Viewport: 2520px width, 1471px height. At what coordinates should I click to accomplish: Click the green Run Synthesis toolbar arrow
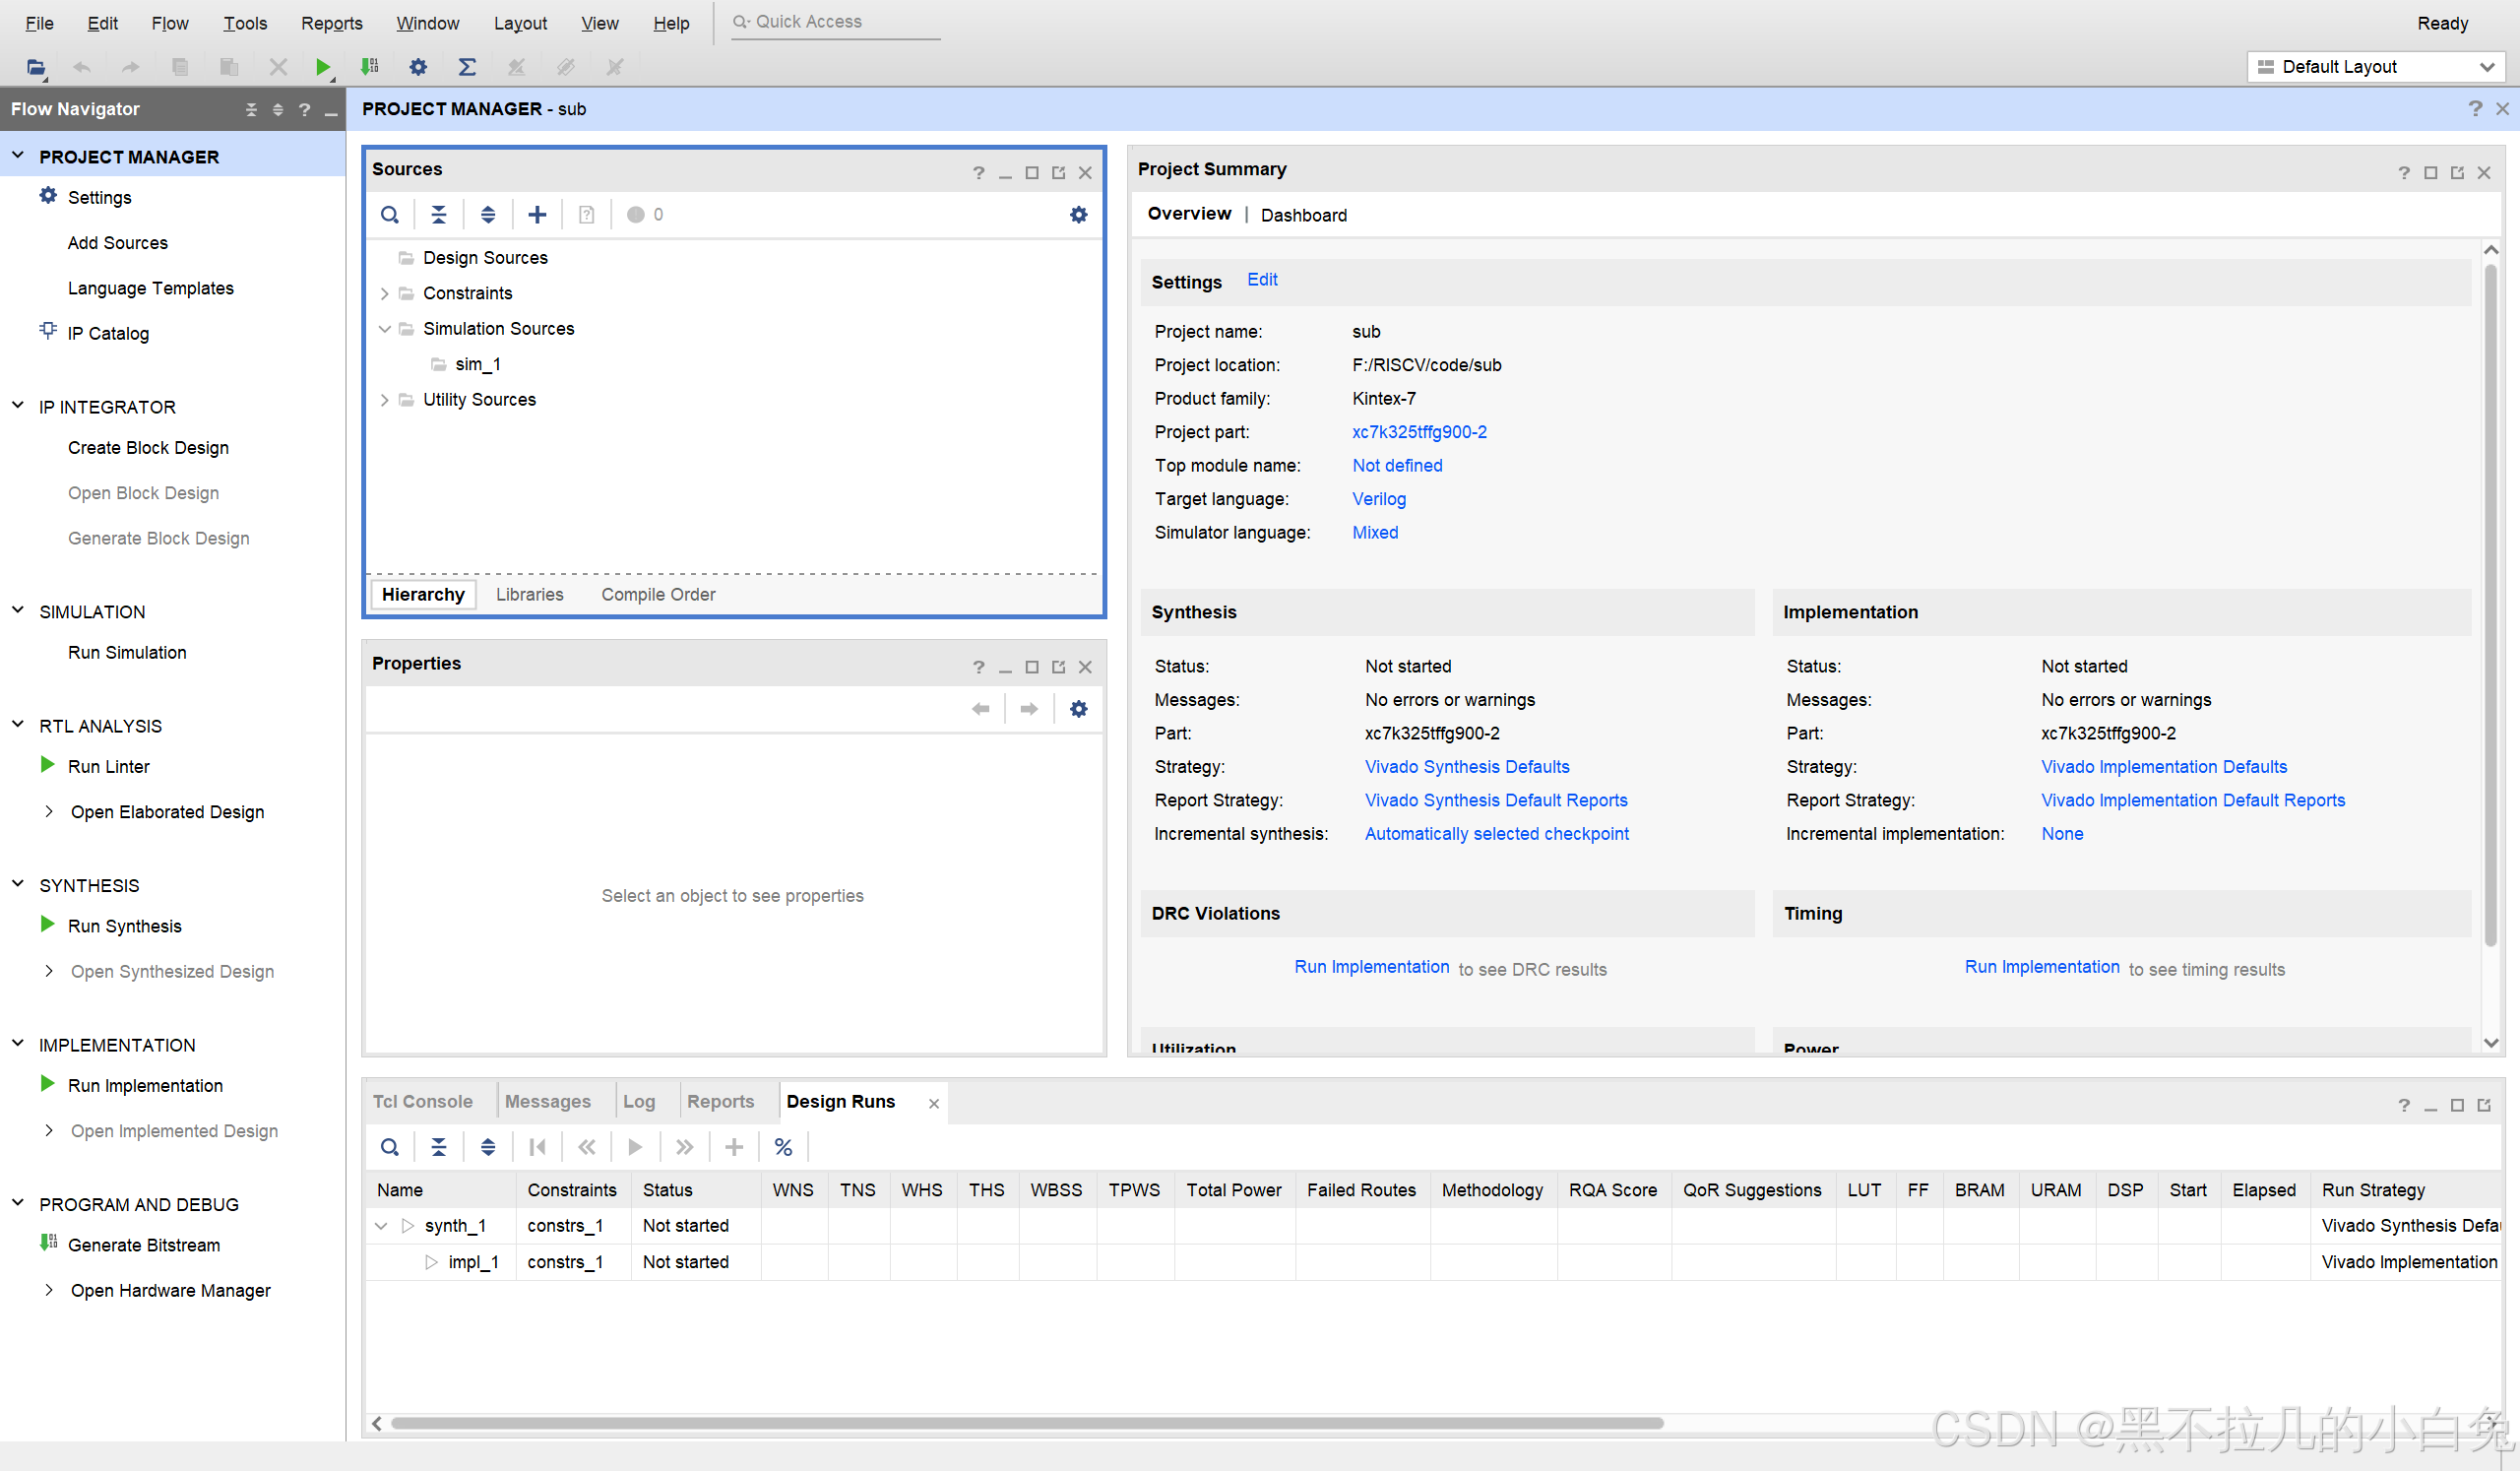point(322,67)
